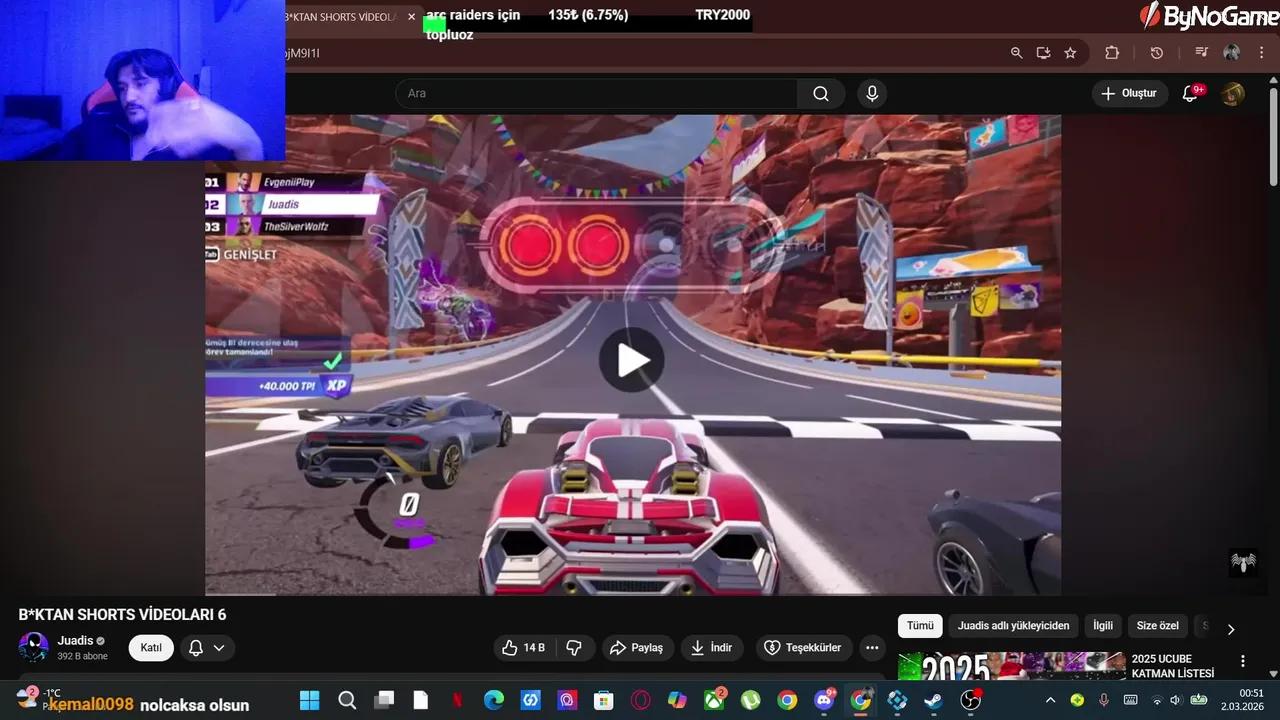Screen dimensions: 1280x720
Task: Open the Juadis channel avatar
Action: (x=34, y=647)
